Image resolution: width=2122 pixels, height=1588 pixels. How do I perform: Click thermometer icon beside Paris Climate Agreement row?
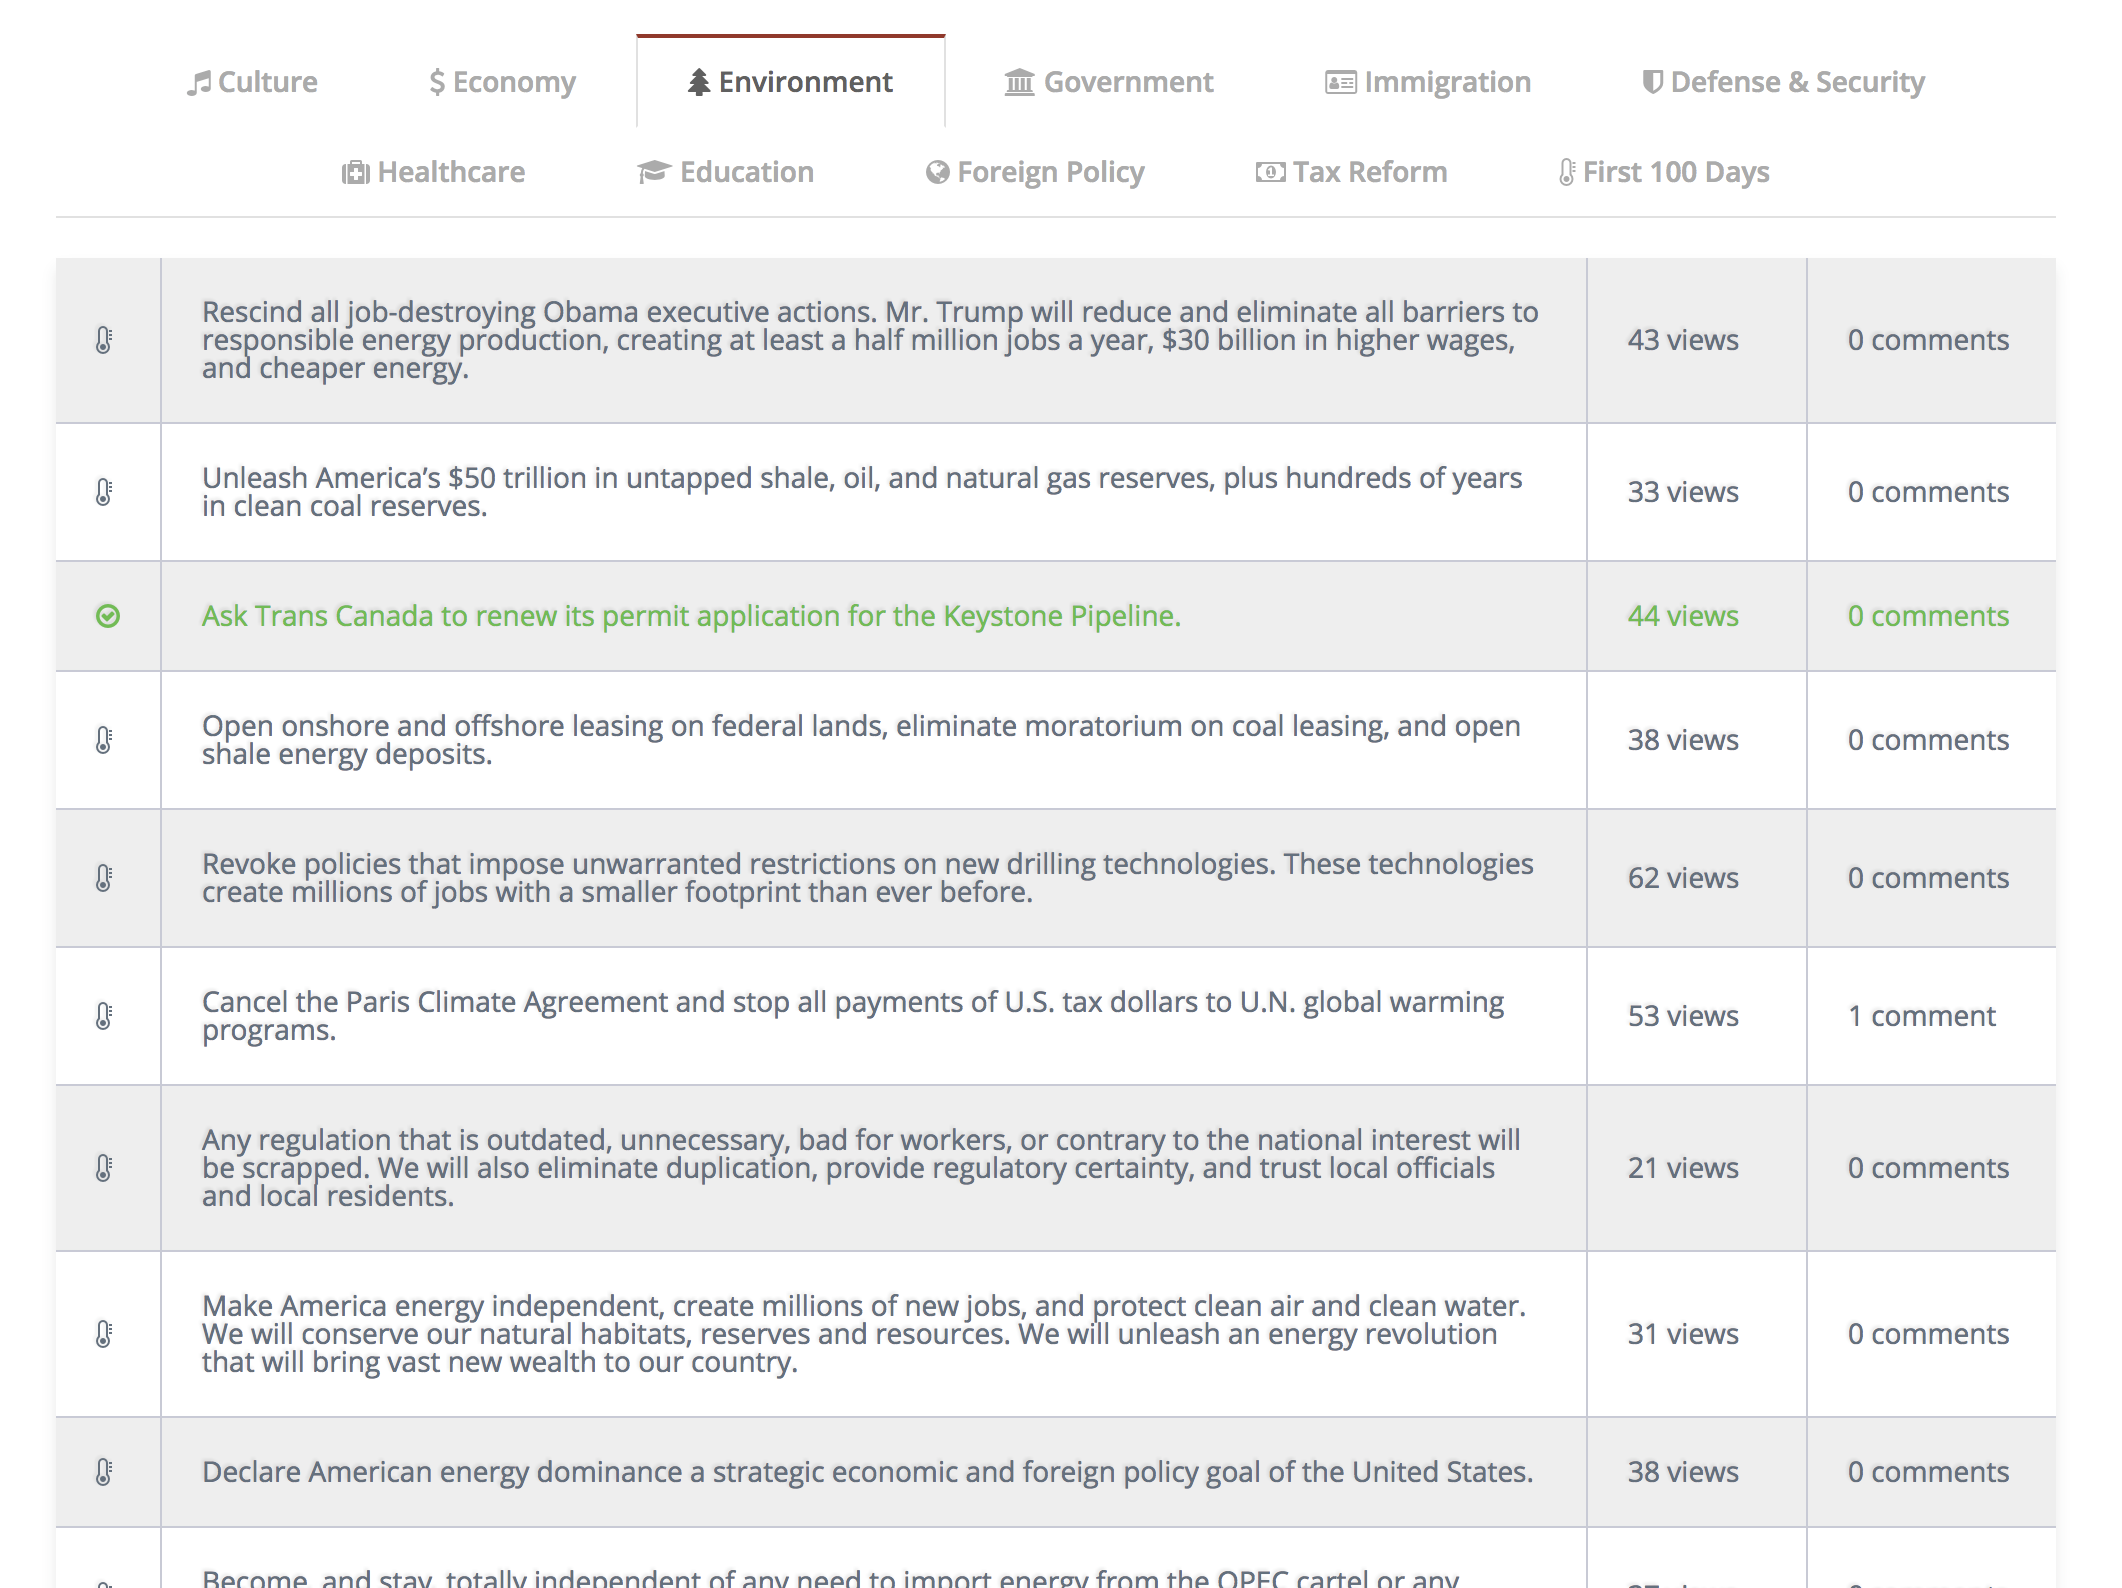click(104, 1016)
